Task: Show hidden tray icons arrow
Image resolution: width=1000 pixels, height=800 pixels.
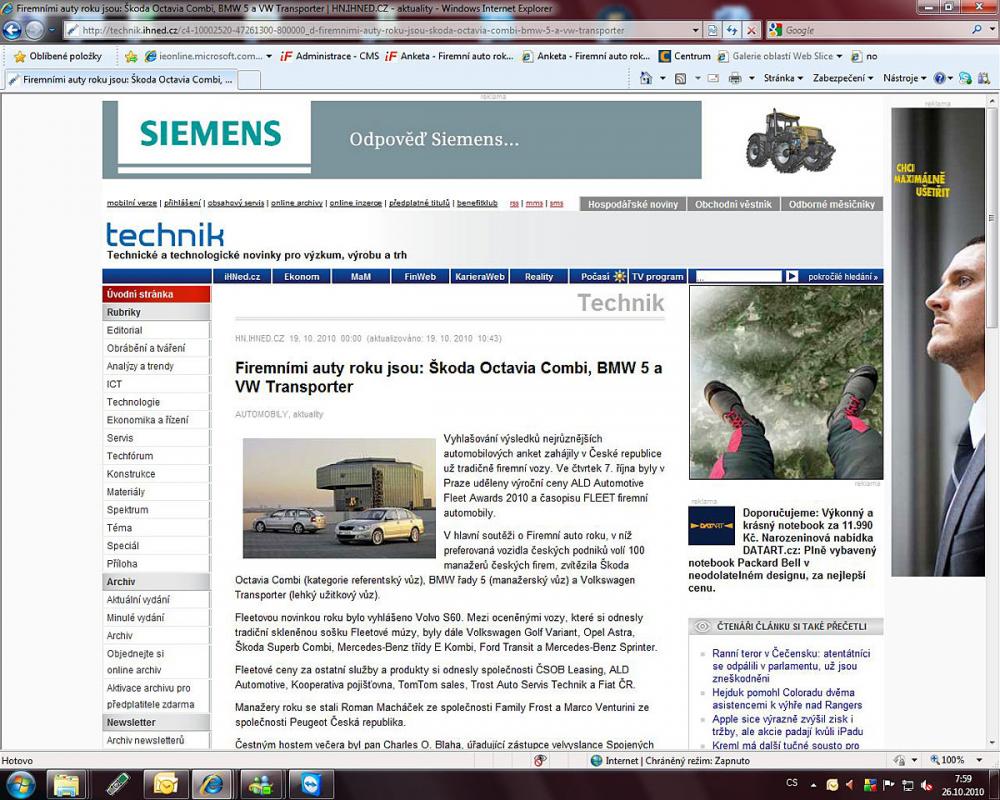Action: pos(813,785)
